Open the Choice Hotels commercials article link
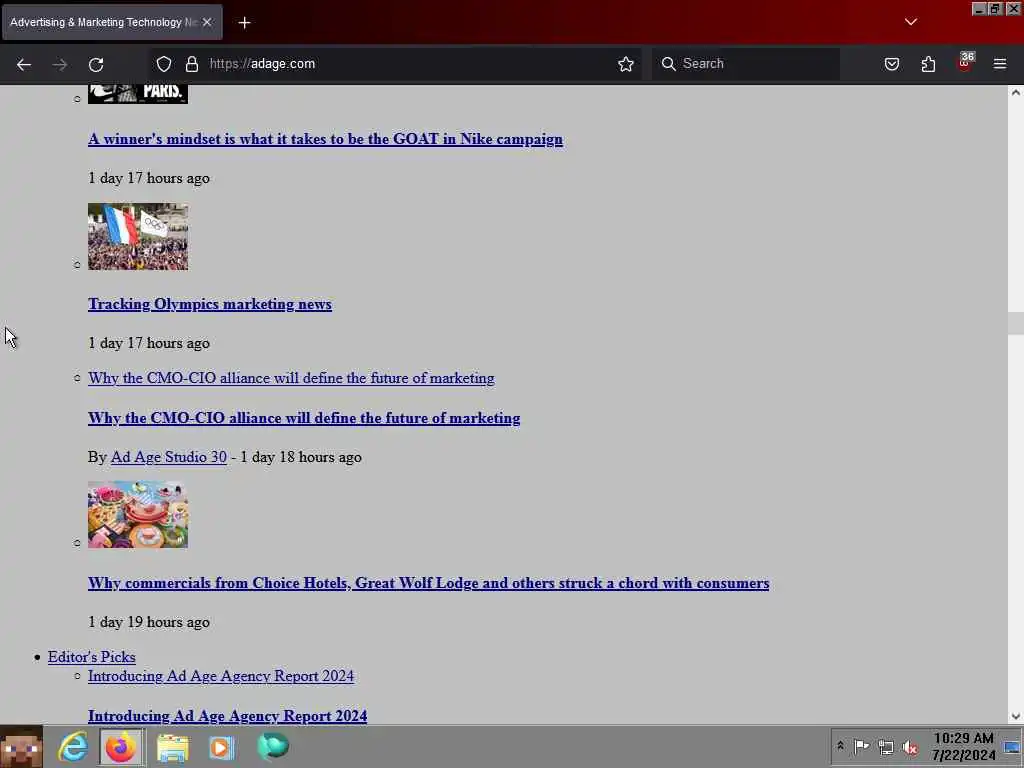Viewport: 1024px width, 768px height. 428,583
